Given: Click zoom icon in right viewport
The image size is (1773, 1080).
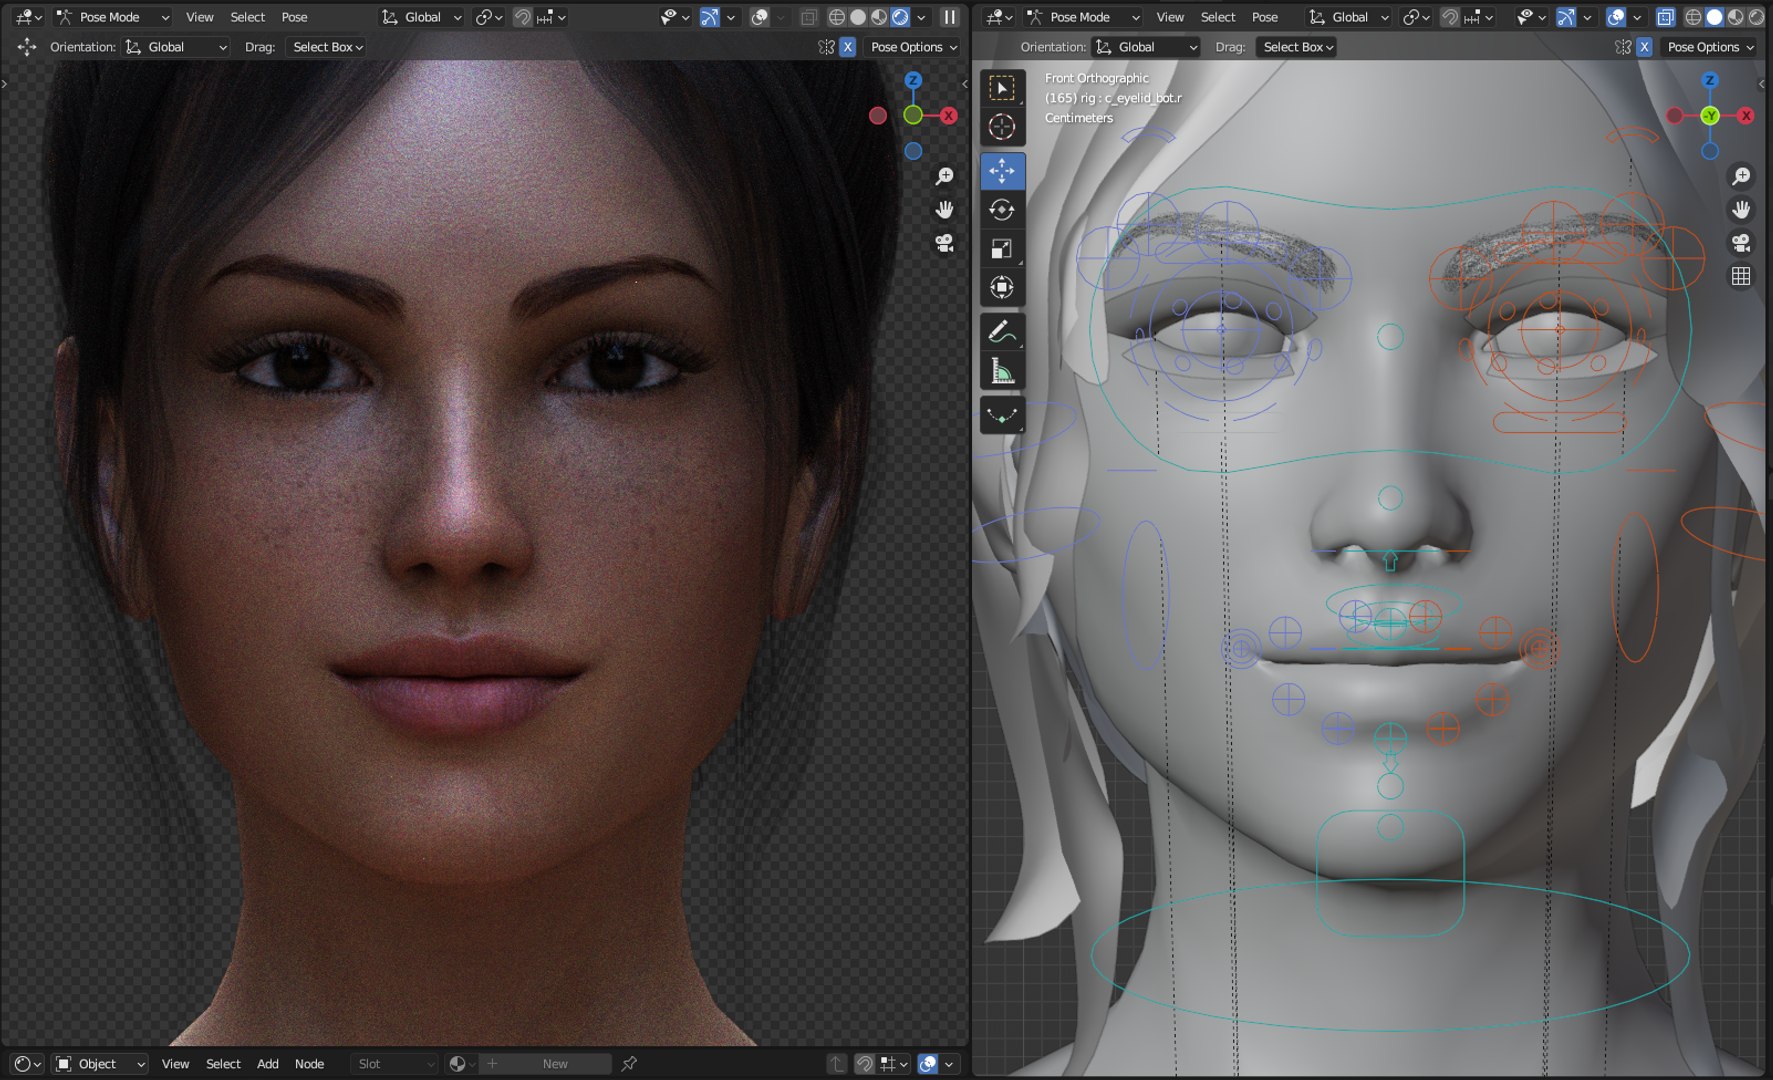Looking at the screenshot, I should pos(1741,176).
